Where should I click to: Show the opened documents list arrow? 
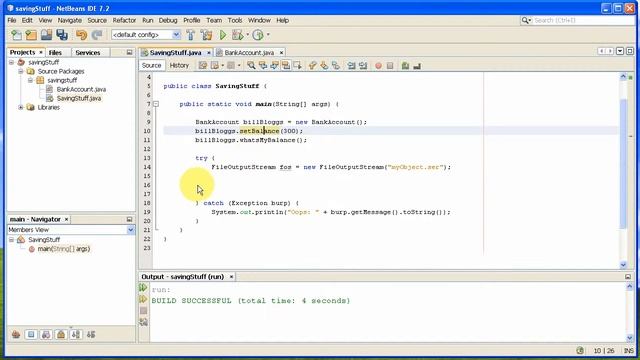click(x=620, y=51)
